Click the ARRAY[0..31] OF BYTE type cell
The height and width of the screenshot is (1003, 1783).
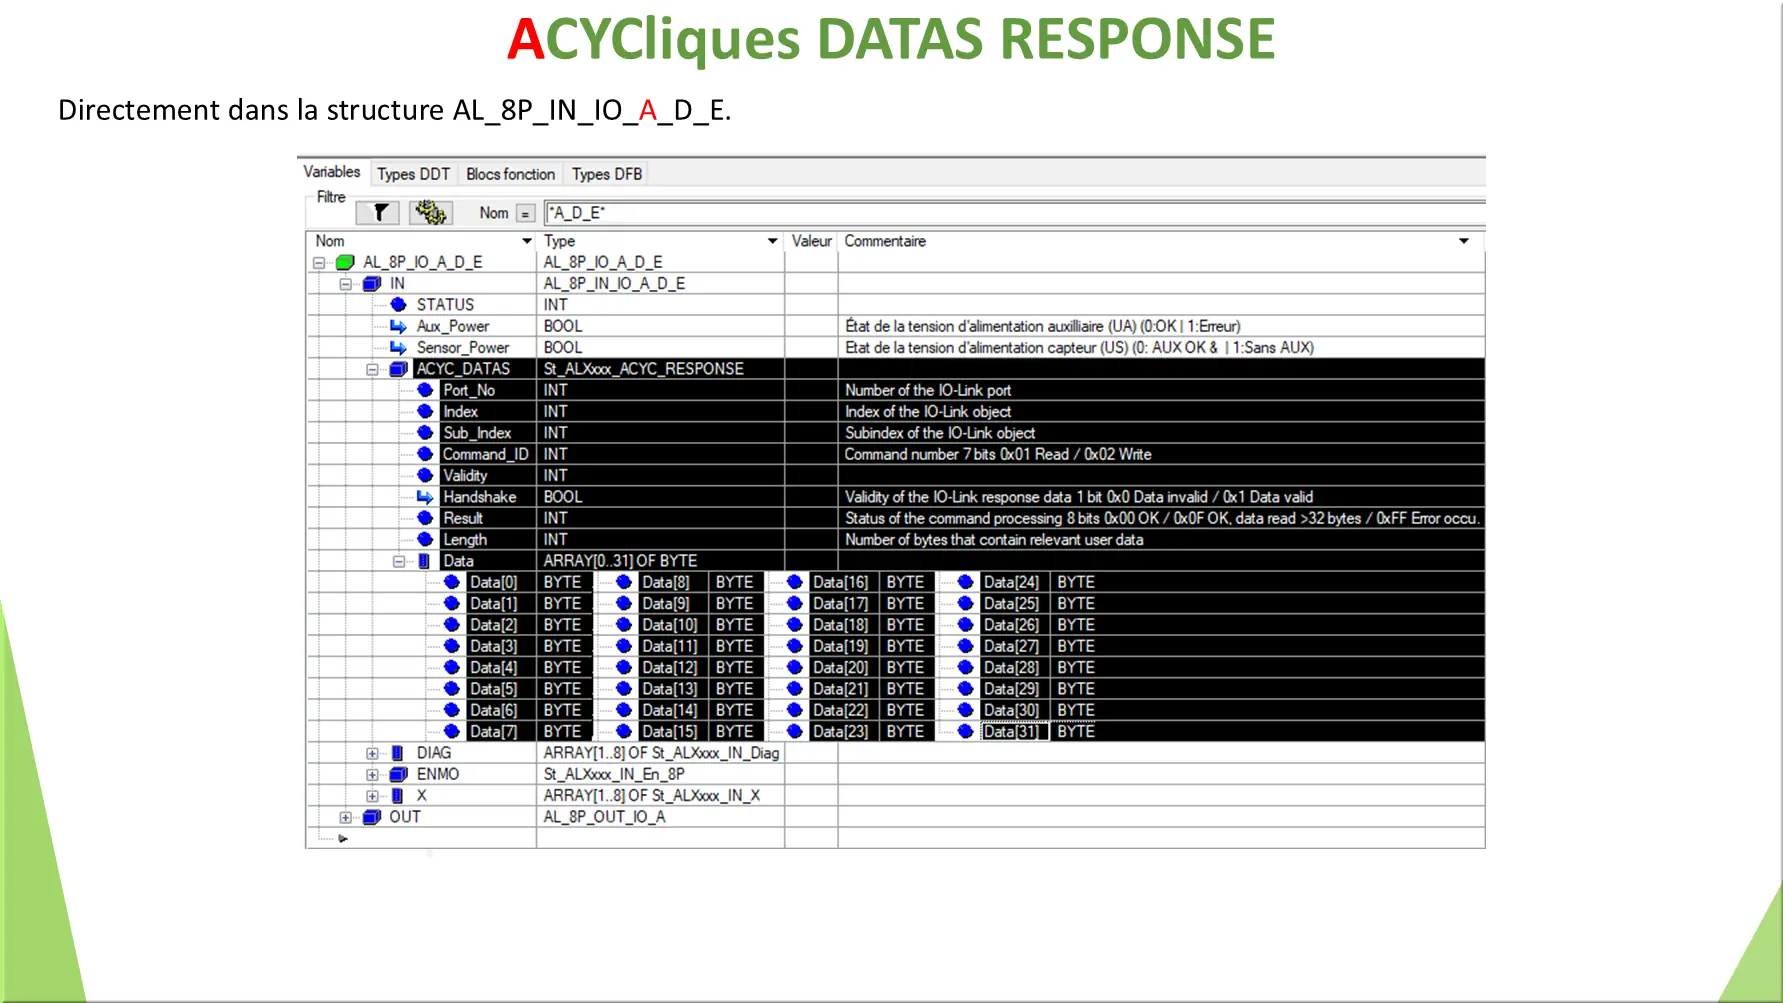[x=660, y=561]
